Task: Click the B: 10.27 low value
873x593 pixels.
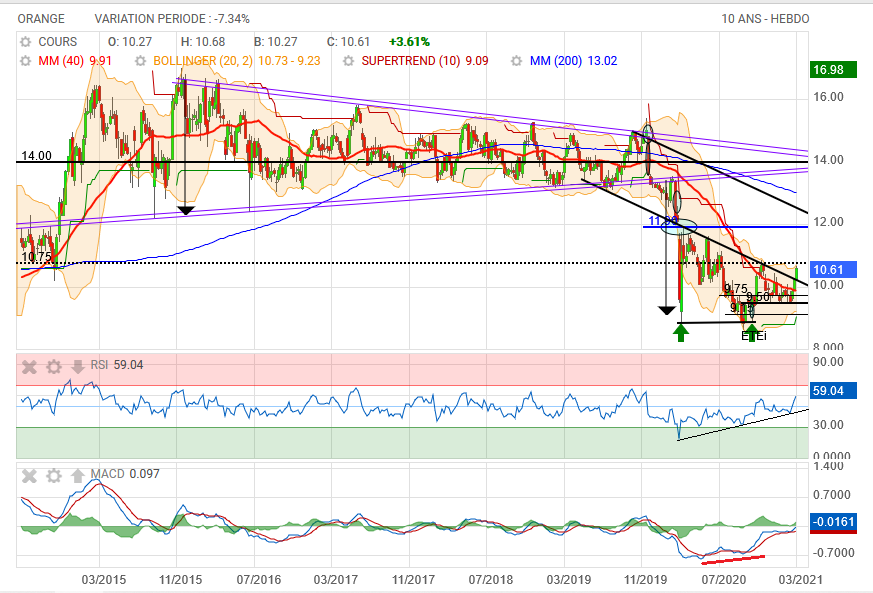Action: (x=276, y=42)
